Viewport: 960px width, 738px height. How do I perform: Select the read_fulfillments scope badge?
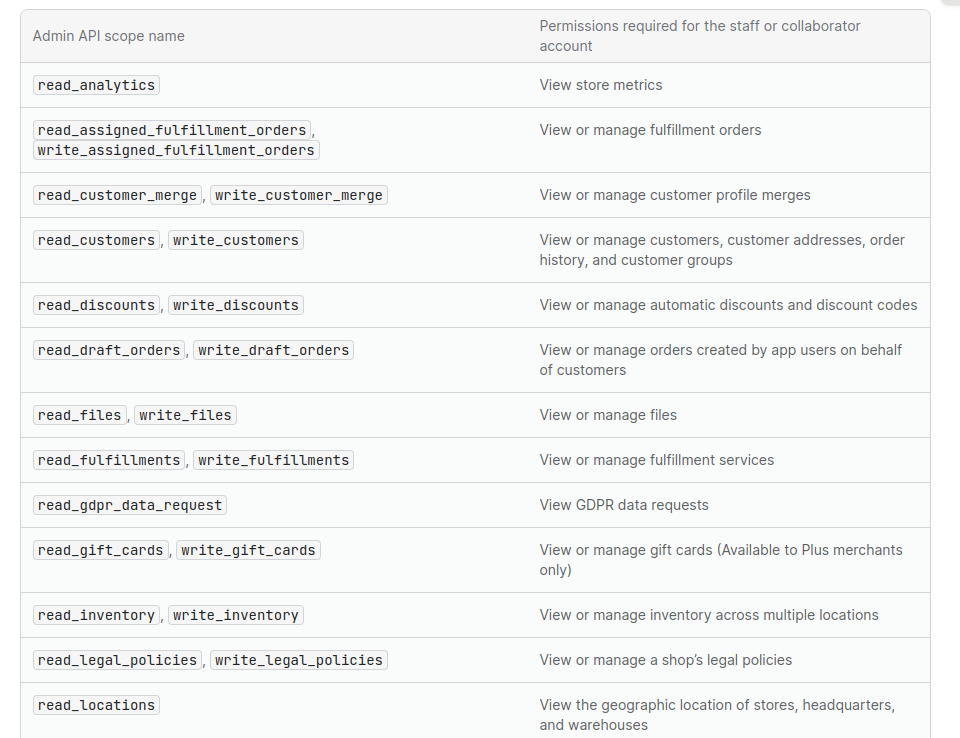(x=110, y=460)
